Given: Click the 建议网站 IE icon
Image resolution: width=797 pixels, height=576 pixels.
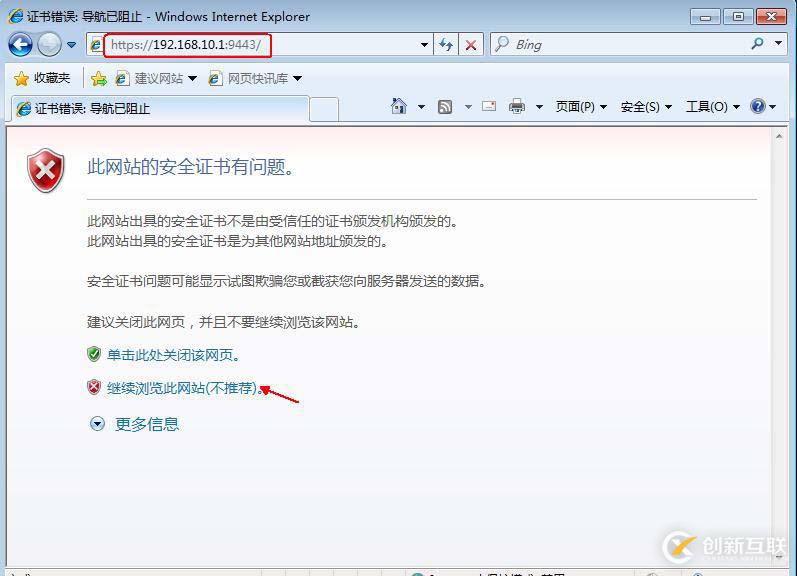Looking at the screenshot, I should point(122,78).
